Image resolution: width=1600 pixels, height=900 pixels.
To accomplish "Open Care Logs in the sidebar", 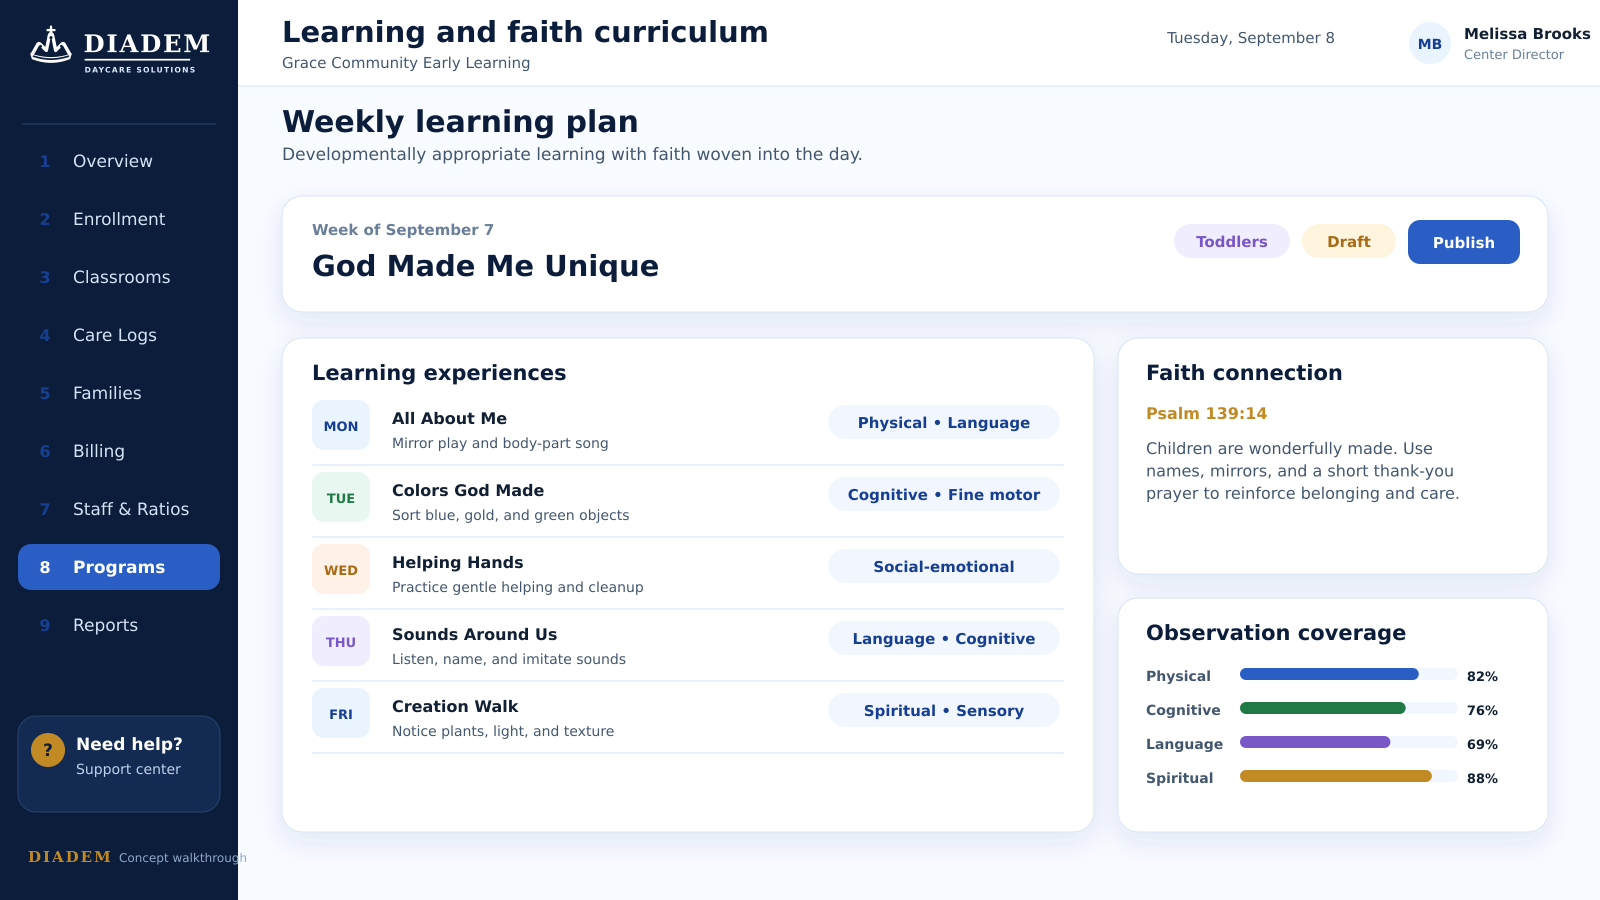I will tap(119, 335).
